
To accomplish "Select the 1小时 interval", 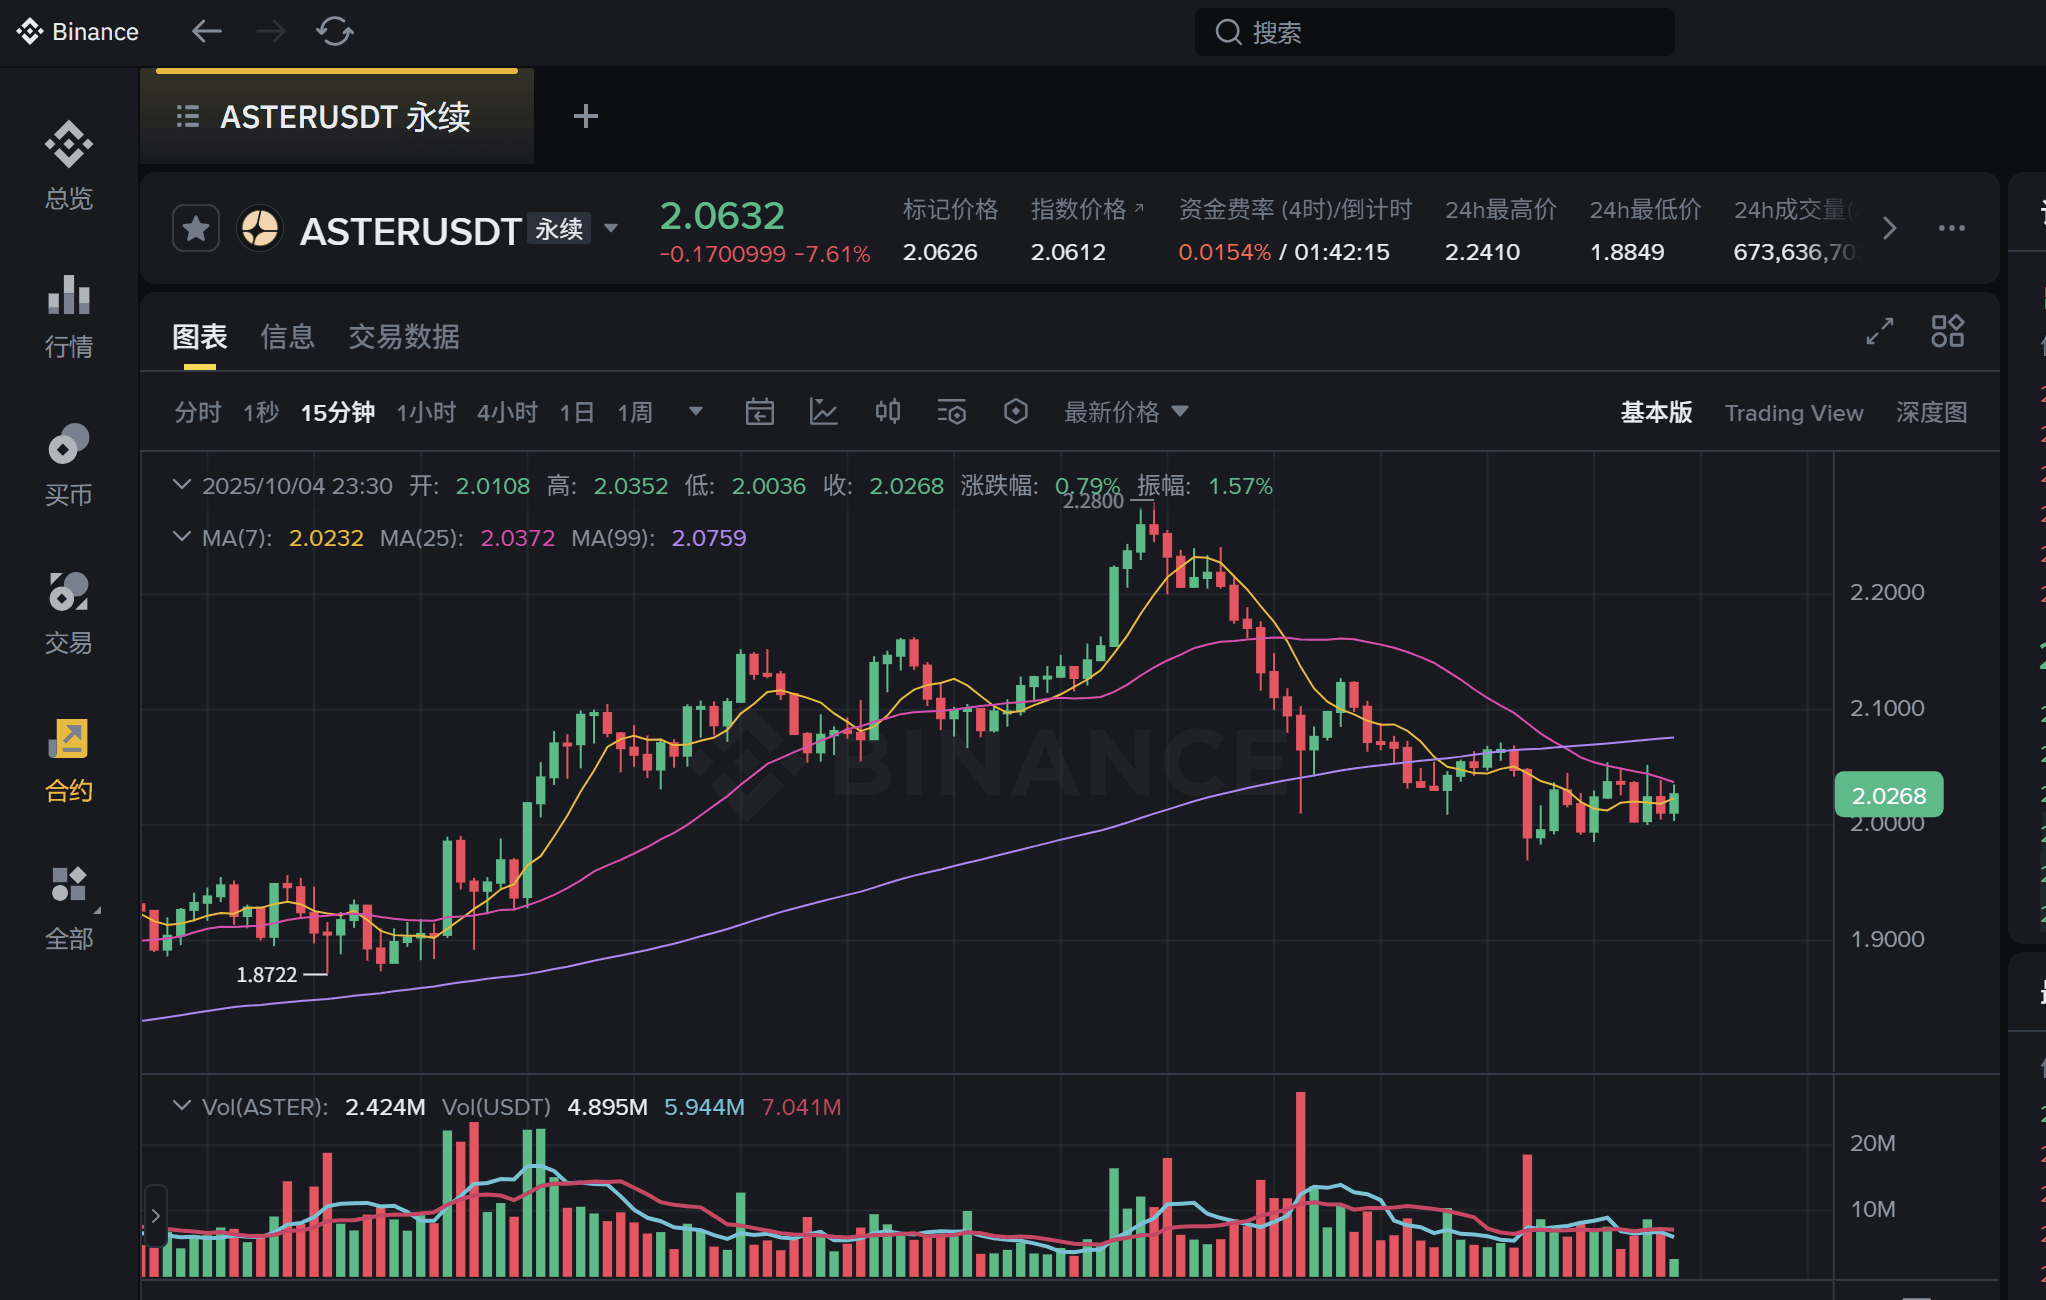I will pos(426,412).
